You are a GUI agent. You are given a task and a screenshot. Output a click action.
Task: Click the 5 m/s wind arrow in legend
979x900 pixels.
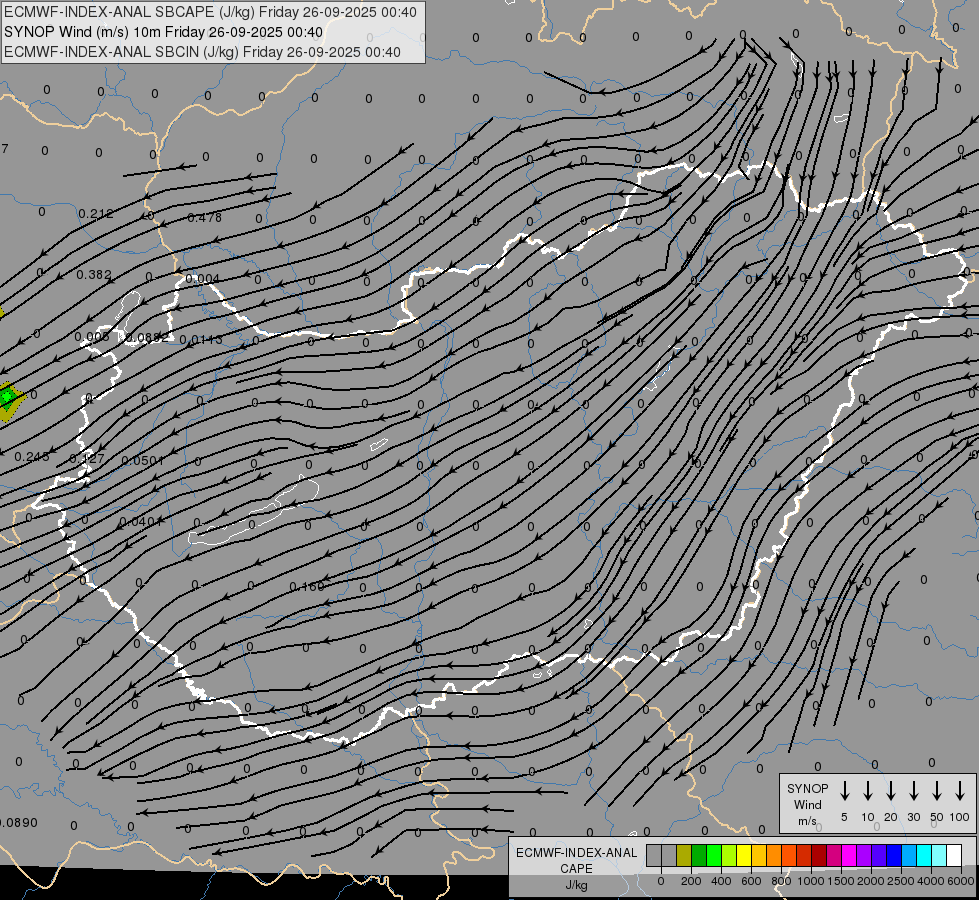click(844, 791)
